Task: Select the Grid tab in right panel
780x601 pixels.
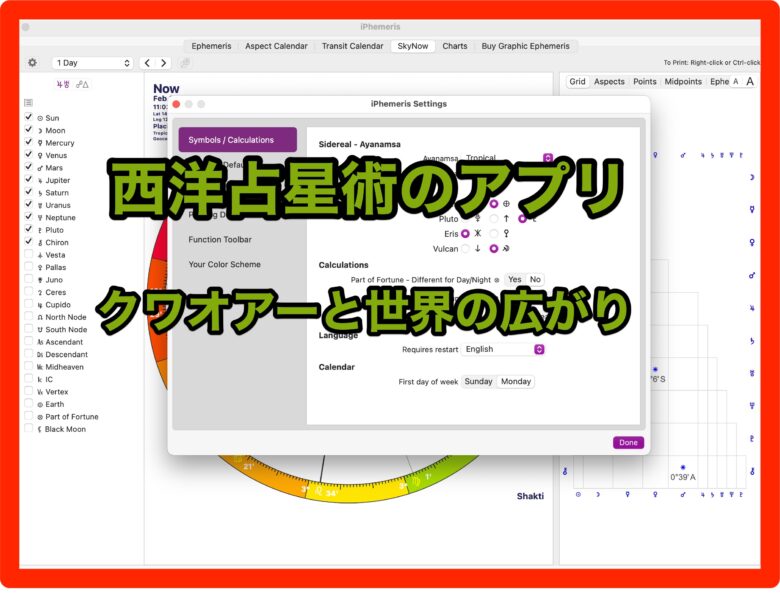Action: [x=577, y=82]
